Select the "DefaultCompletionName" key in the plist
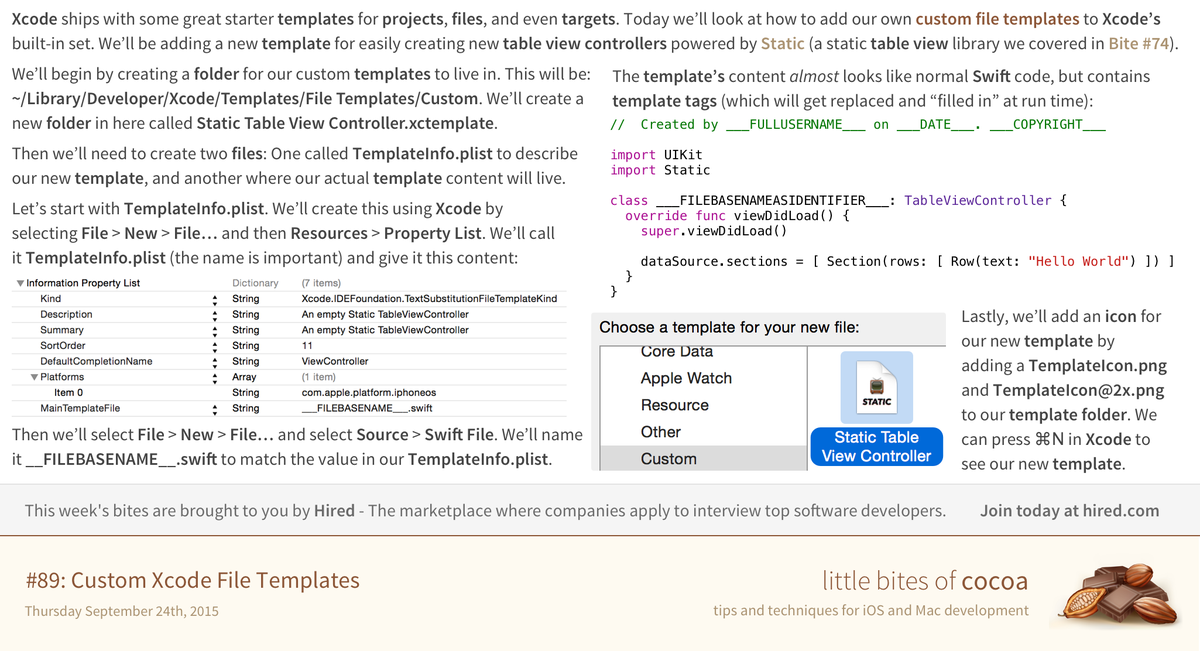This screenshot has height=651, width=1200. [x=96, y=361]
